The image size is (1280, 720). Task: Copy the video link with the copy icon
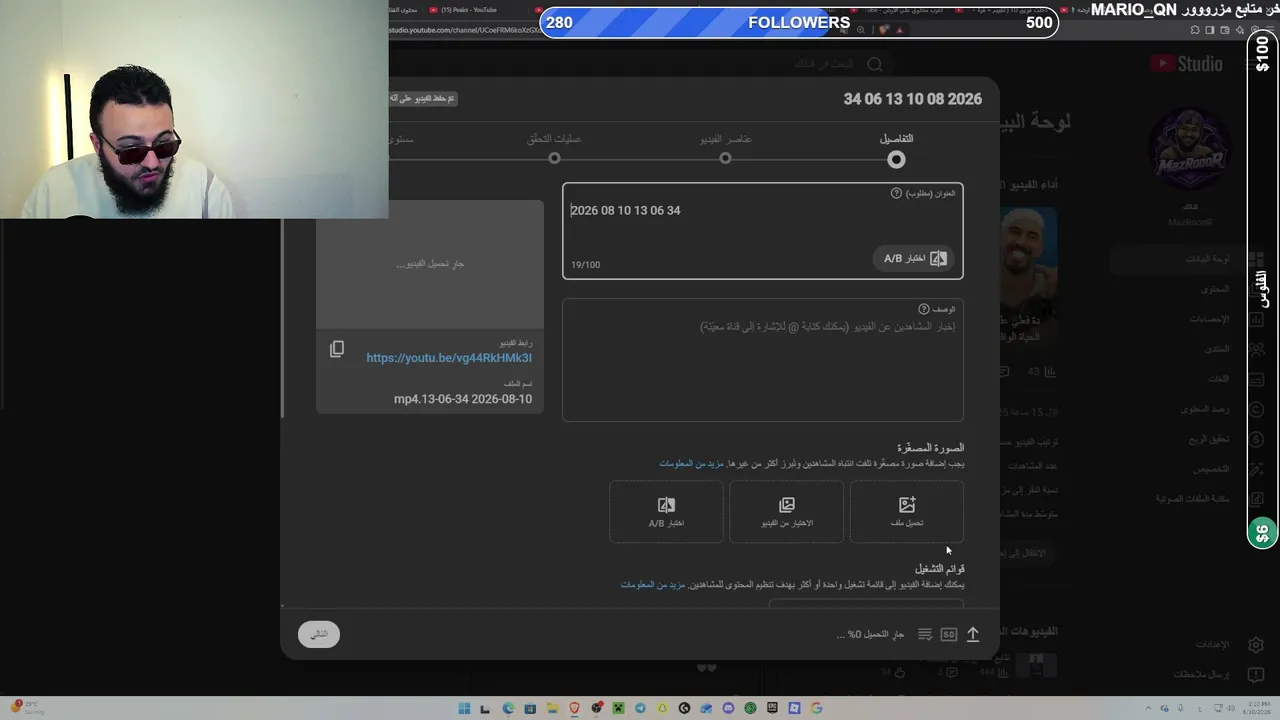coord(337,349)
